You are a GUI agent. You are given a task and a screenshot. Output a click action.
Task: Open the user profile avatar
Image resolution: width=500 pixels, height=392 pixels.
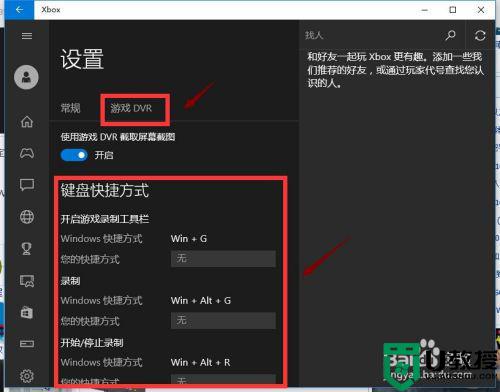pos(26,77)
